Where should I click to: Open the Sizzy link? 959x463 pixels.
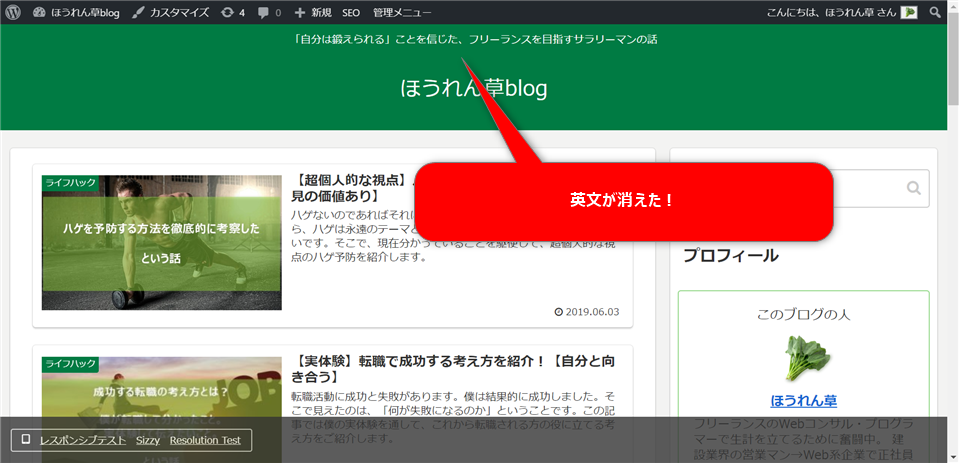(x=148, y=440)
